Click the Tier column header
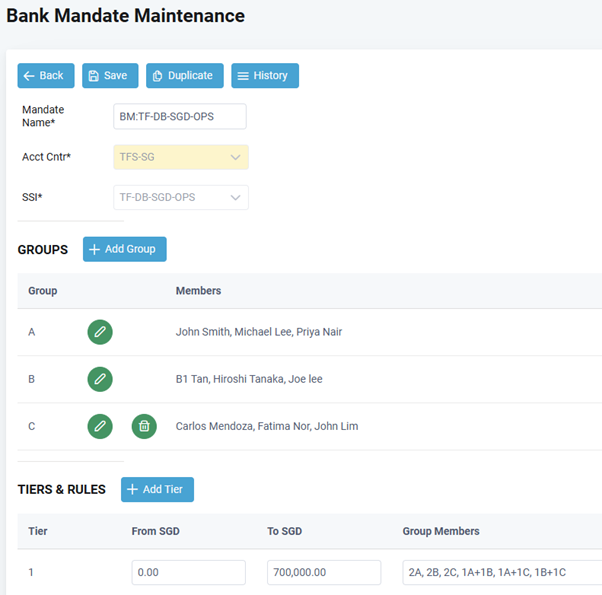This screenshot has height=595, width=602. click(38, 531)
